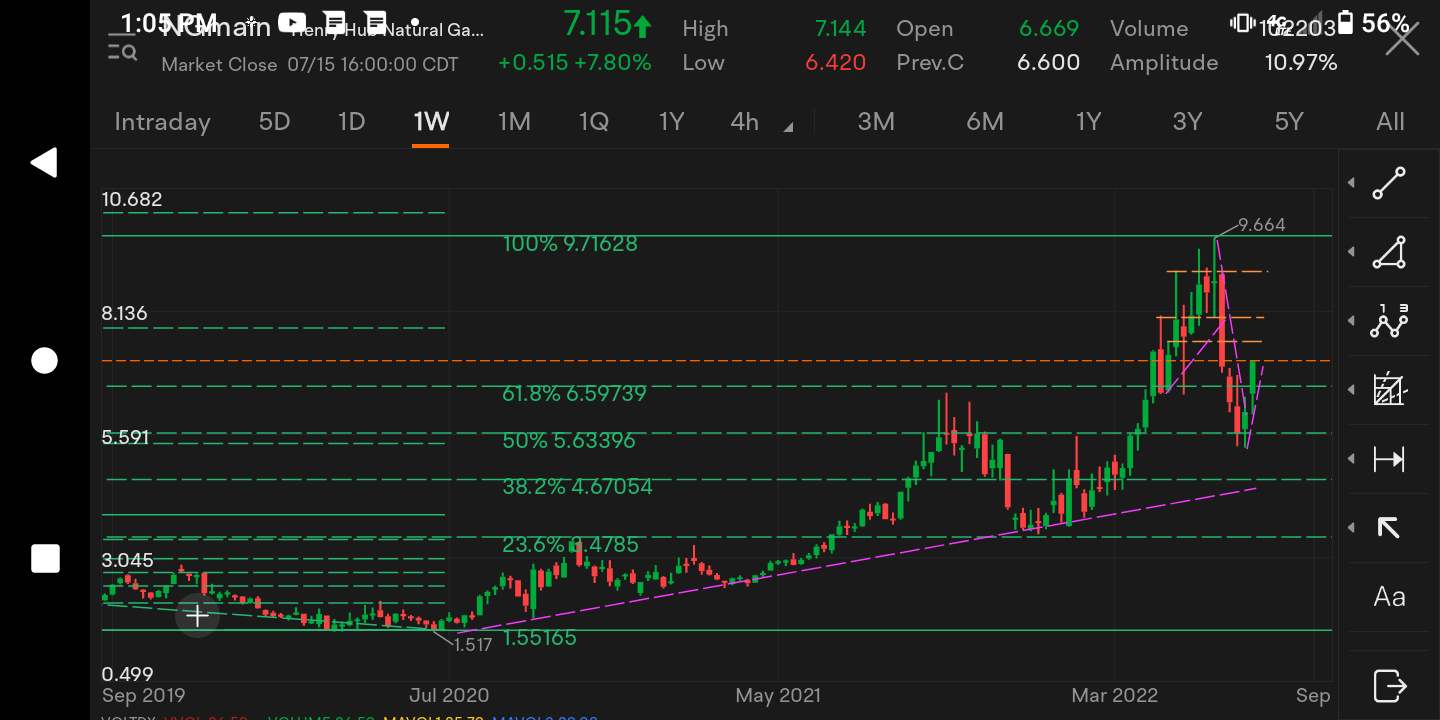The image size is (1440, 720).
Task: Select the triangle shape drawing tool
Action: pos(1389,253)
